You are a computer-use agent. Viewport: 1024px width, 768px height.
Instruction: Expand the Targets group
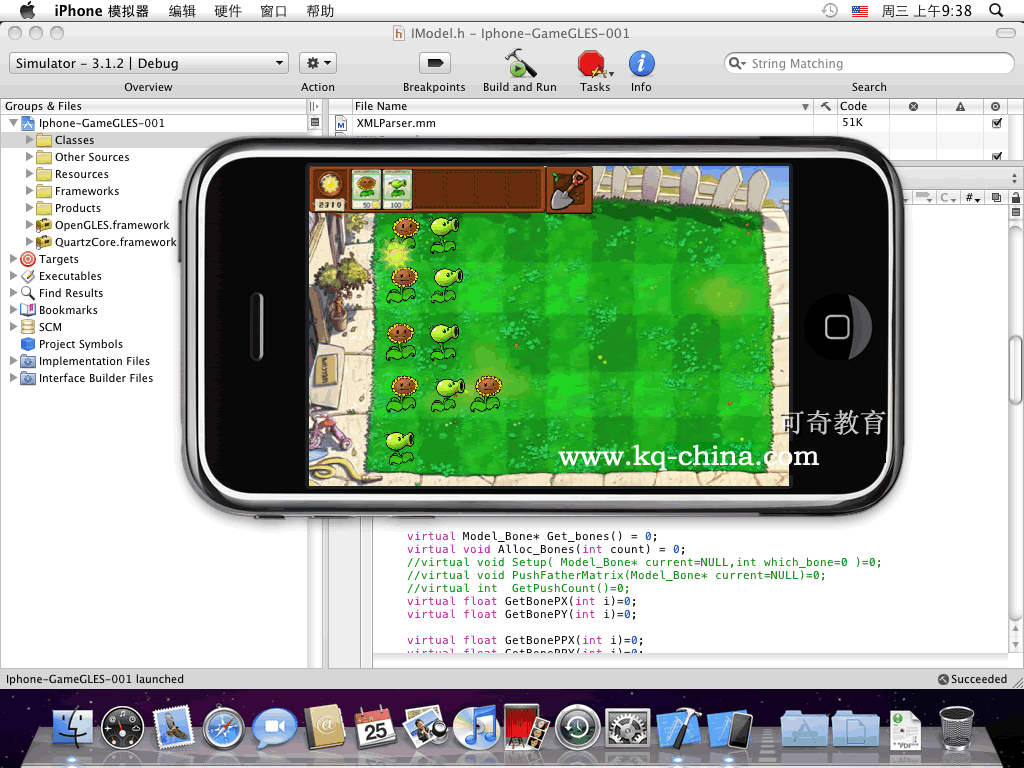coord(14,259)
